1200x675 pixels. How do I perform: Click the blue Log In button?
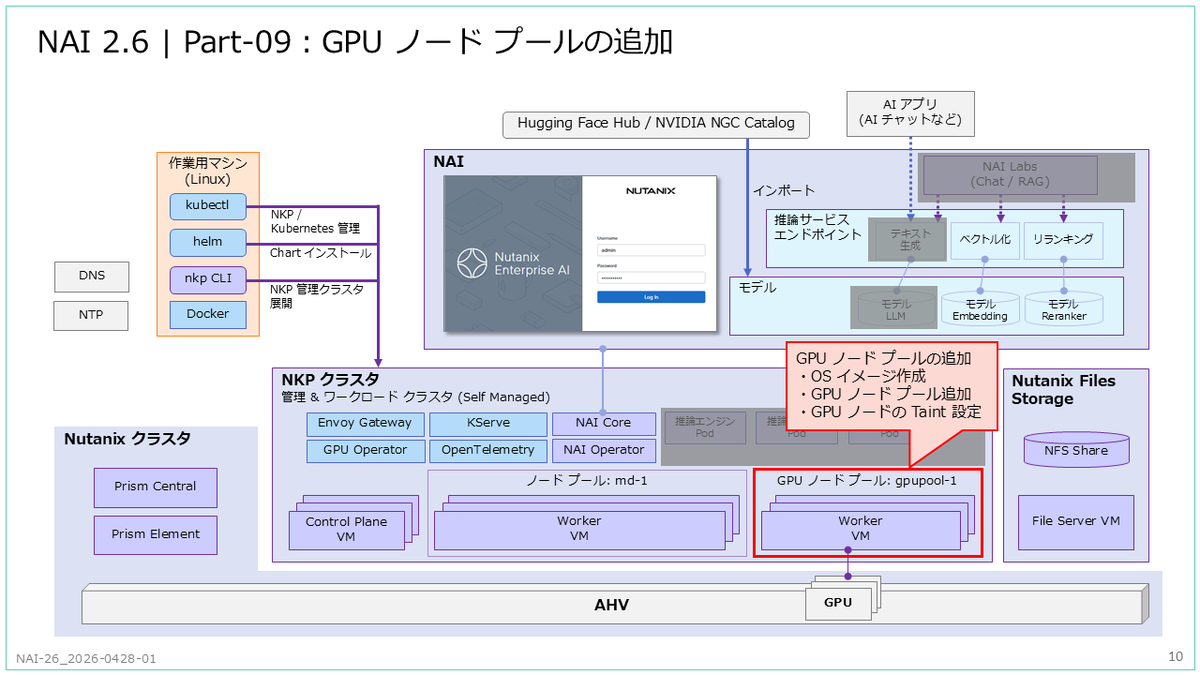651,297
